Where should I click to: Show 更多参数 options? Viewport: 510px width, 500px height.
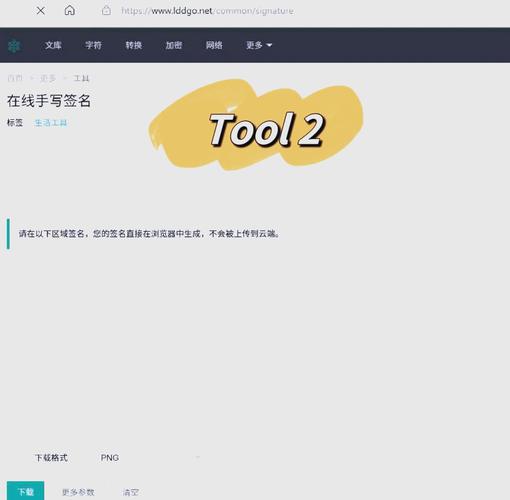coord(78,492)
